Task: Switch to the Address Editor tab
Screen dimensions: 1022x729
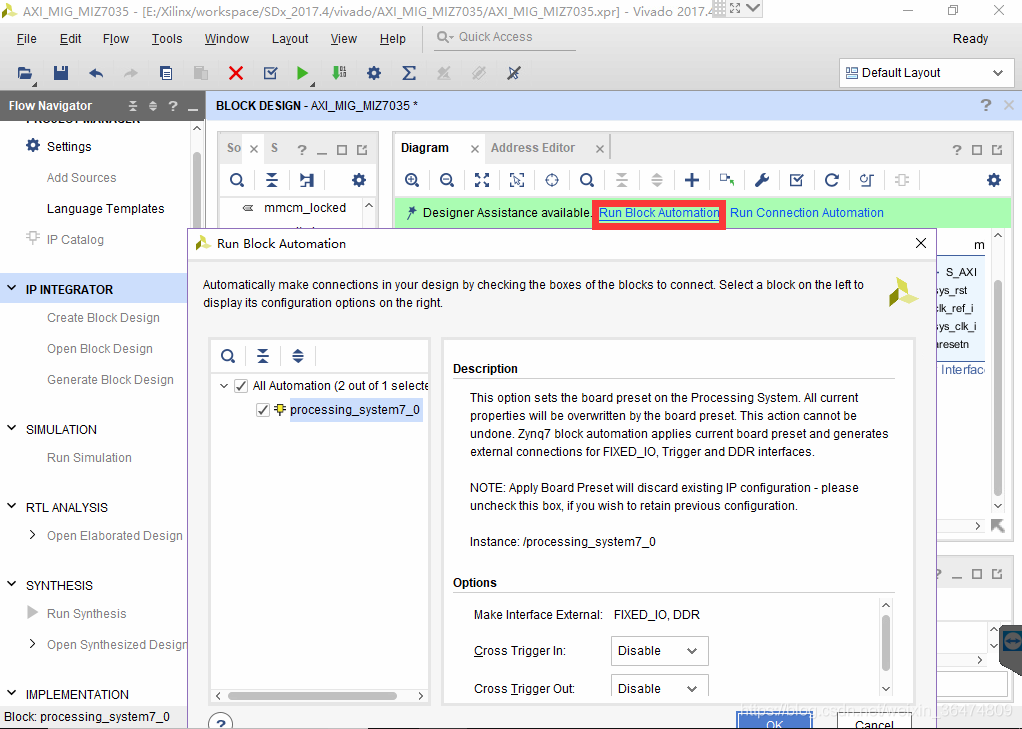Action: 533,148
